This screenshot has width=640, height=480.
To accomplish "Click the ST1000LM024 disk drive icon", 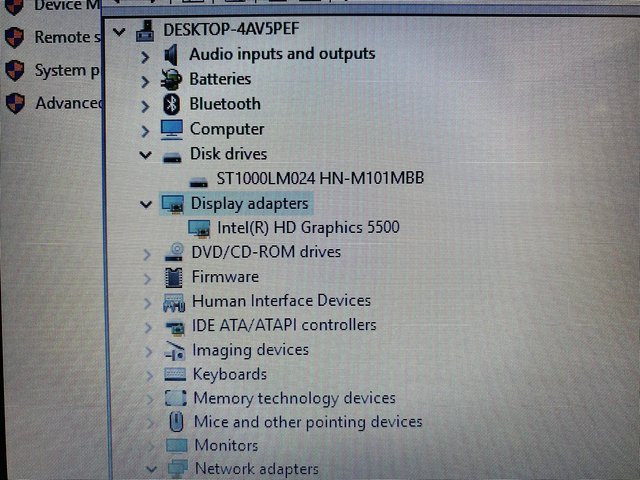I will click(199, 182).
